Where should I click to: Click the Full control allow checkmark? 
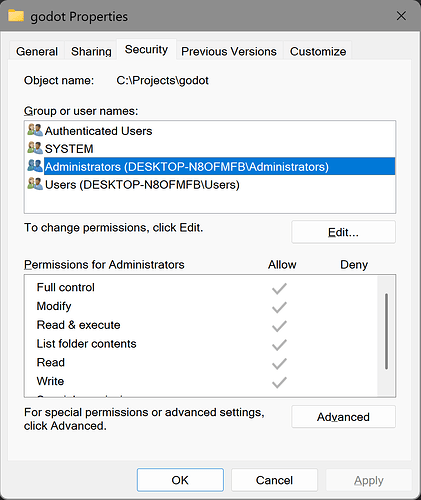coord(279,289)
